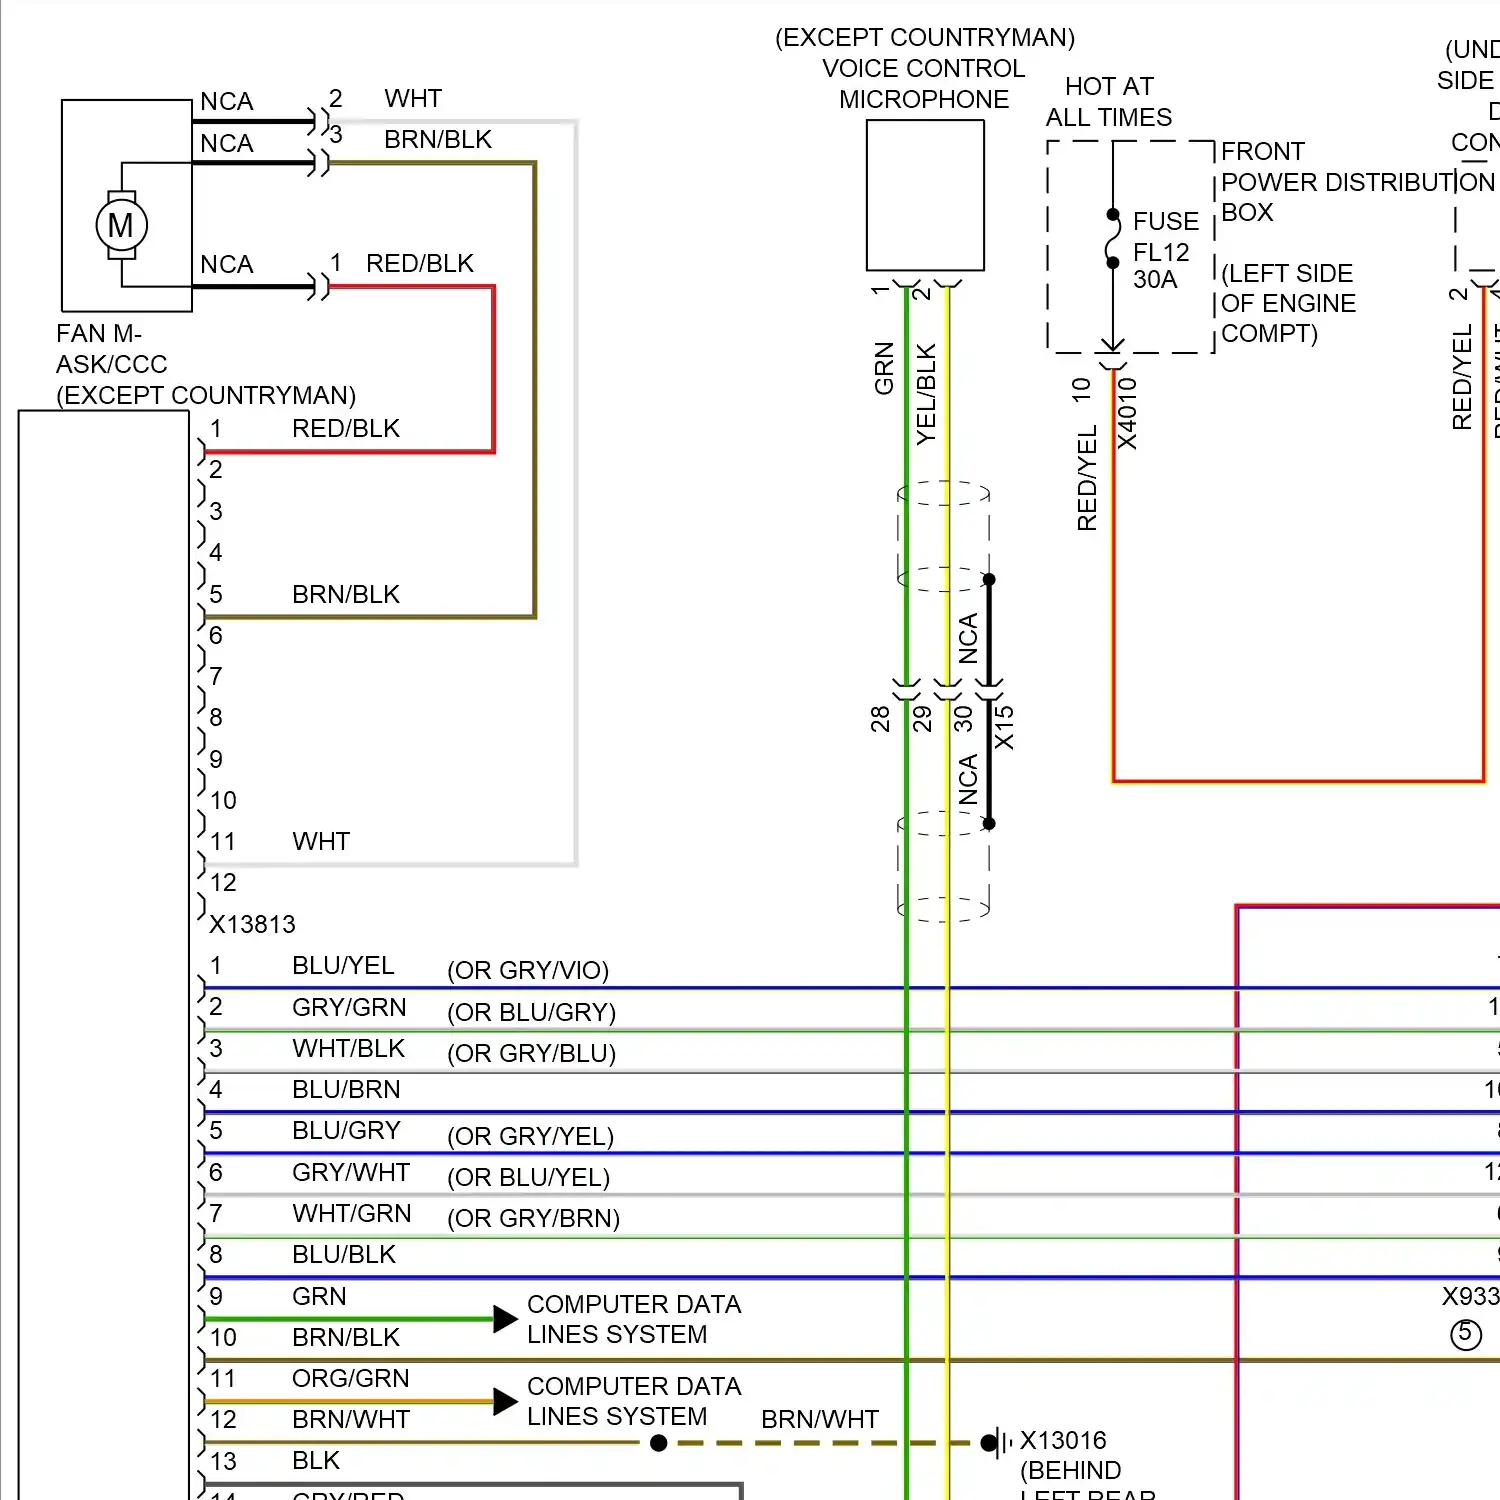Click the splice dot on the BRN/WHT wire
The height and width of the screenshot is (1500, 1500).
pyautogui.click(x=658, y=1443)
